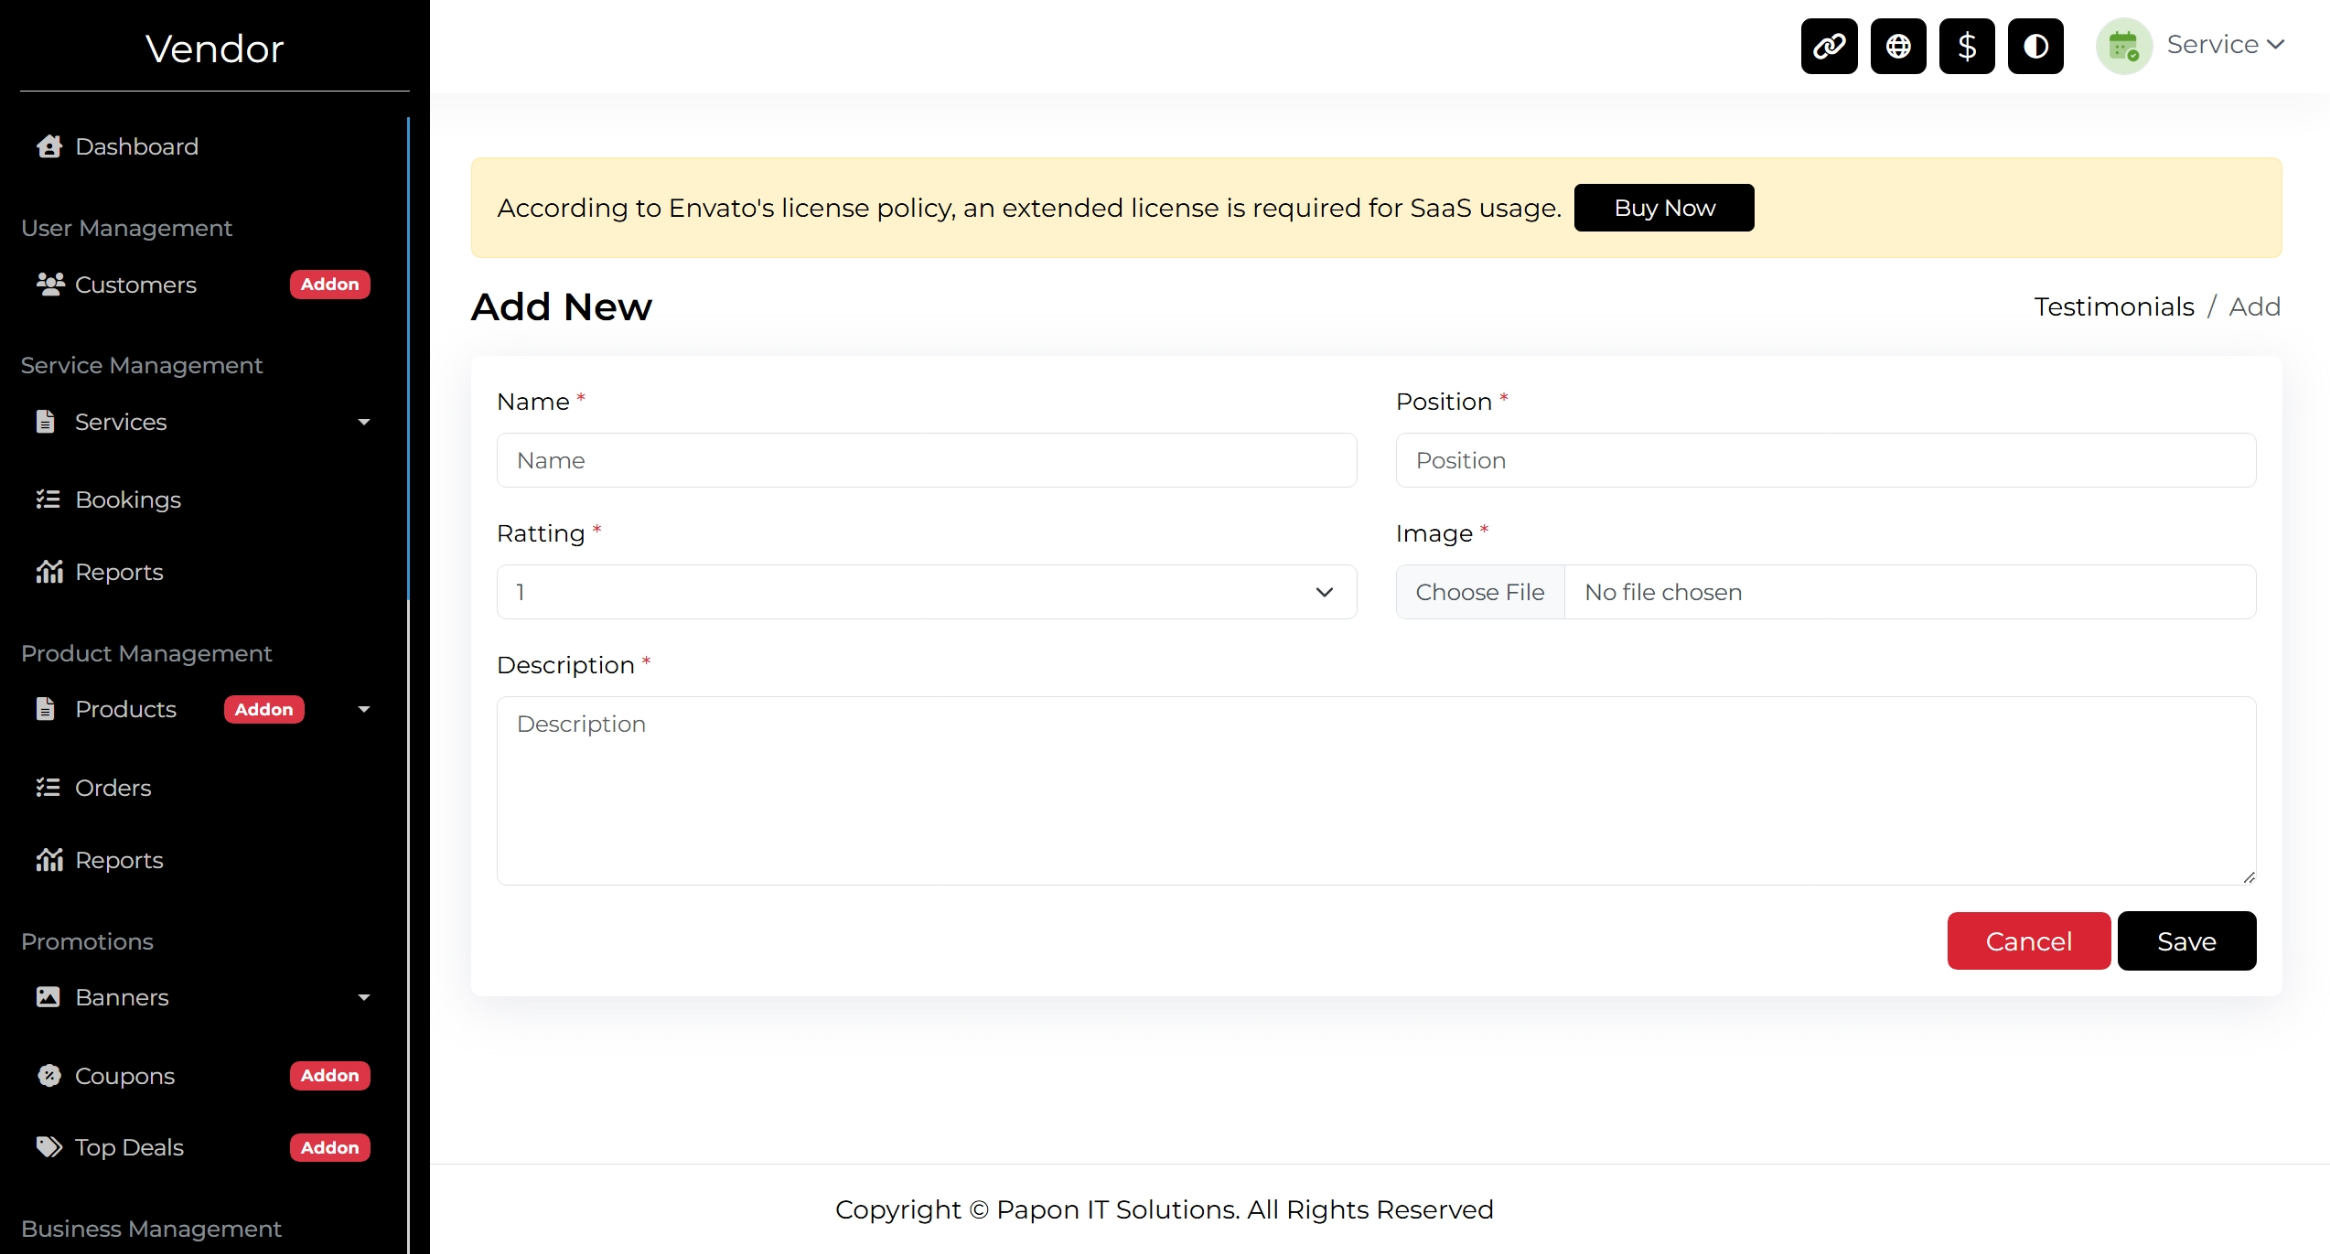Toggle the dark mode contrast icon

[x=2035, y=46]
